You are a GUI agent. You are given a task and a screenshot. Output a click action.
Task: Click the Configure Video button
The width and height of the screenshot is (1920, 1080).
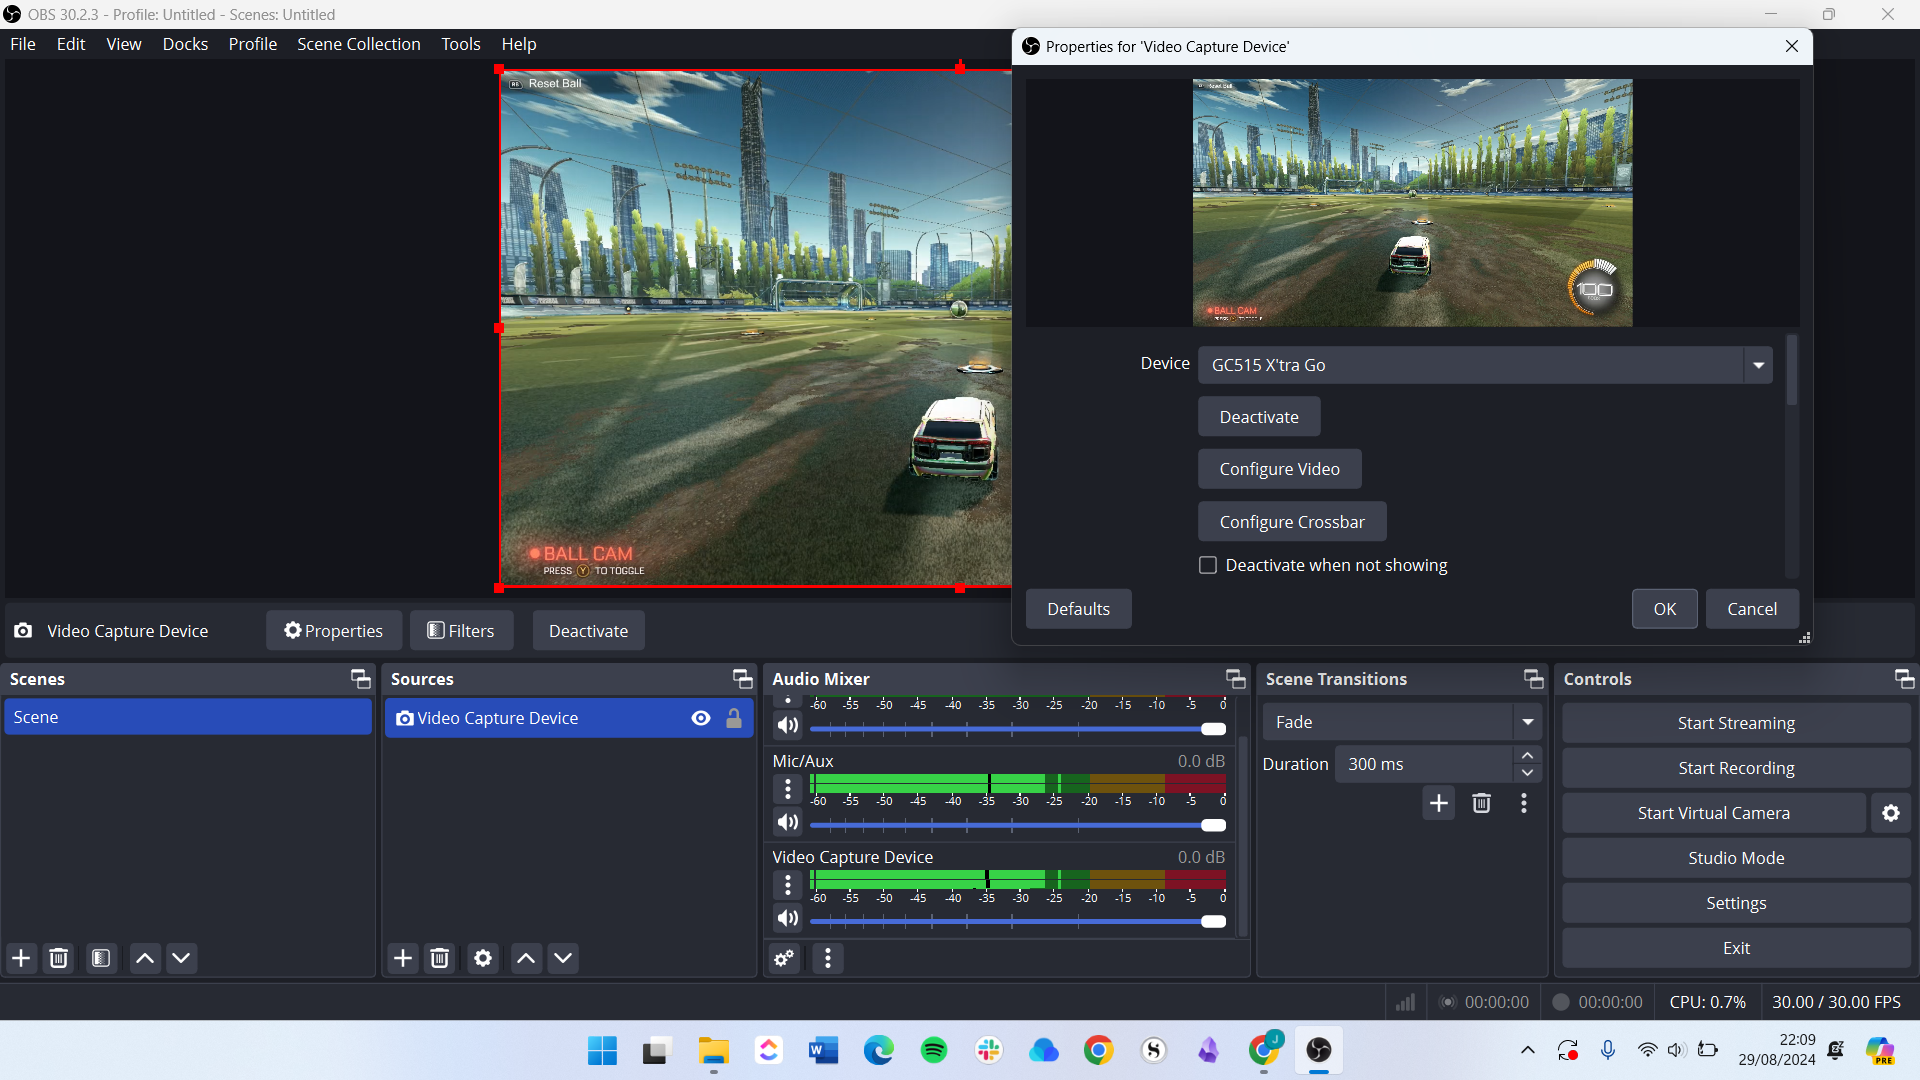(x=1279, y=468)
